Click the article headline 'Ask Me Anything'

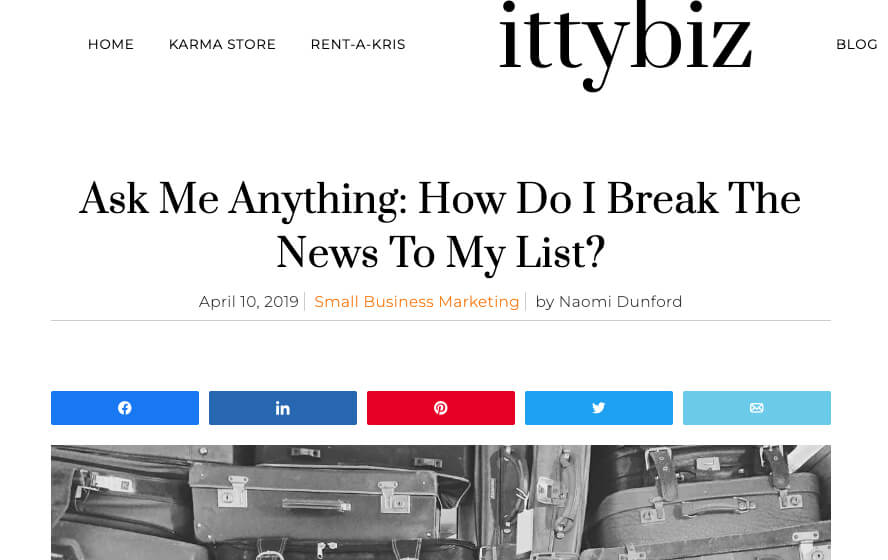click(440, 200)
